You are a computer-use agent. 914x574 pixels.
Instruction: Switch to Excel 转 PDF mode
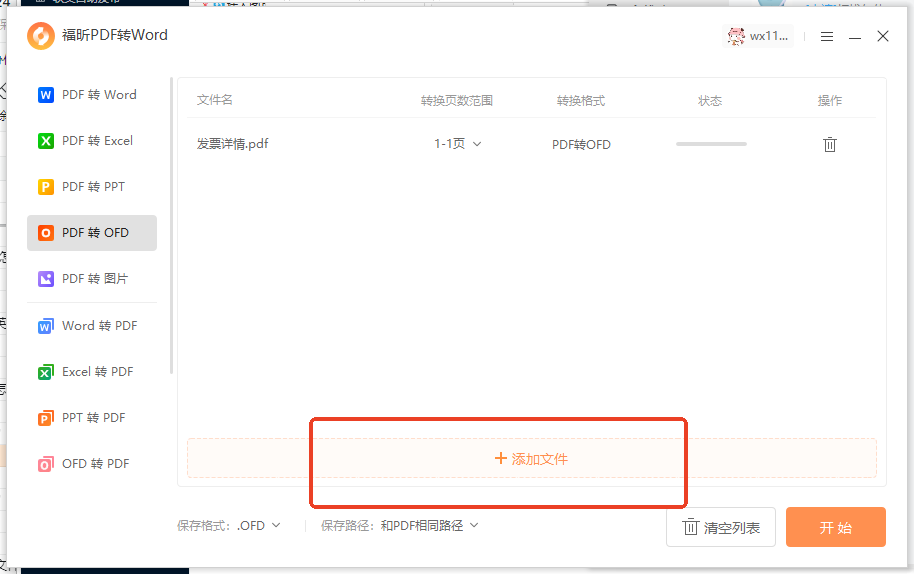click(92, 372)
